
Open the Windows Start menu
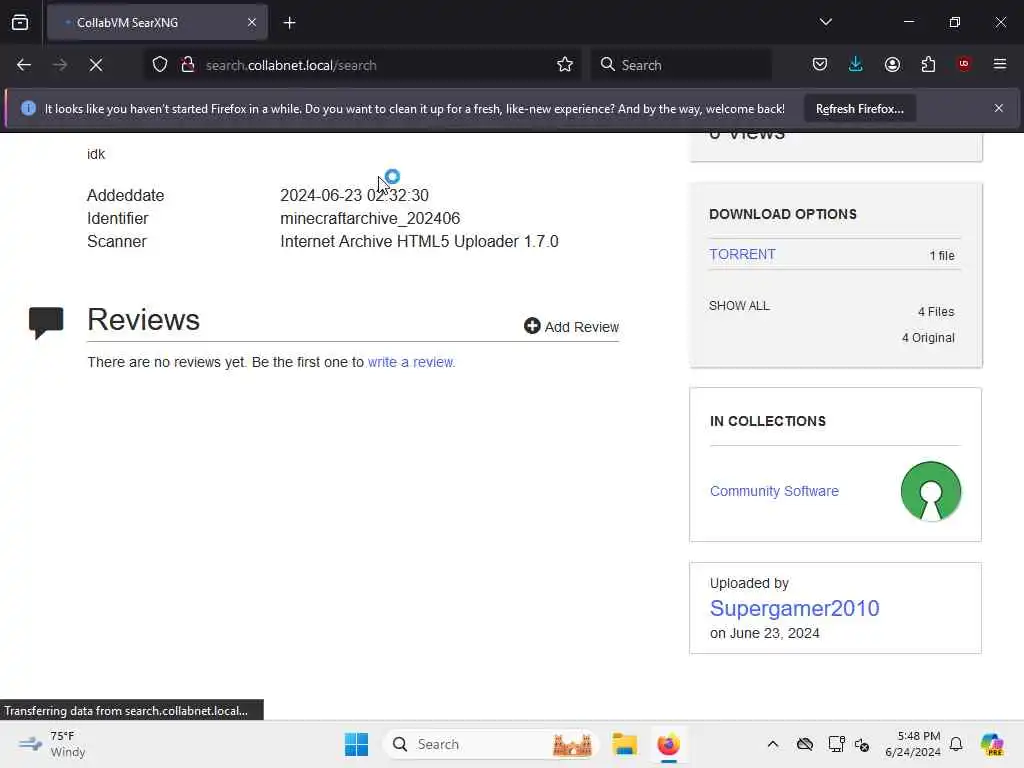click(x=356, y=744)
